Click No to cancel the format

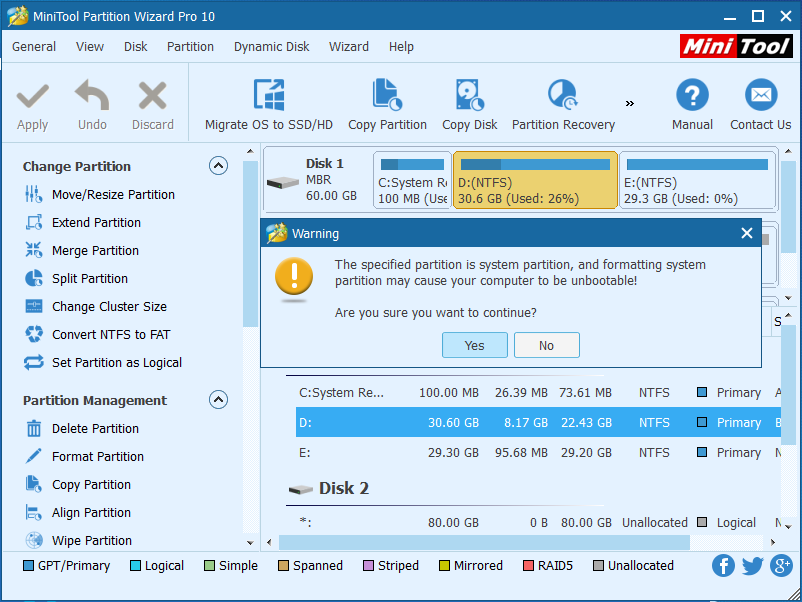pos(546,344)
